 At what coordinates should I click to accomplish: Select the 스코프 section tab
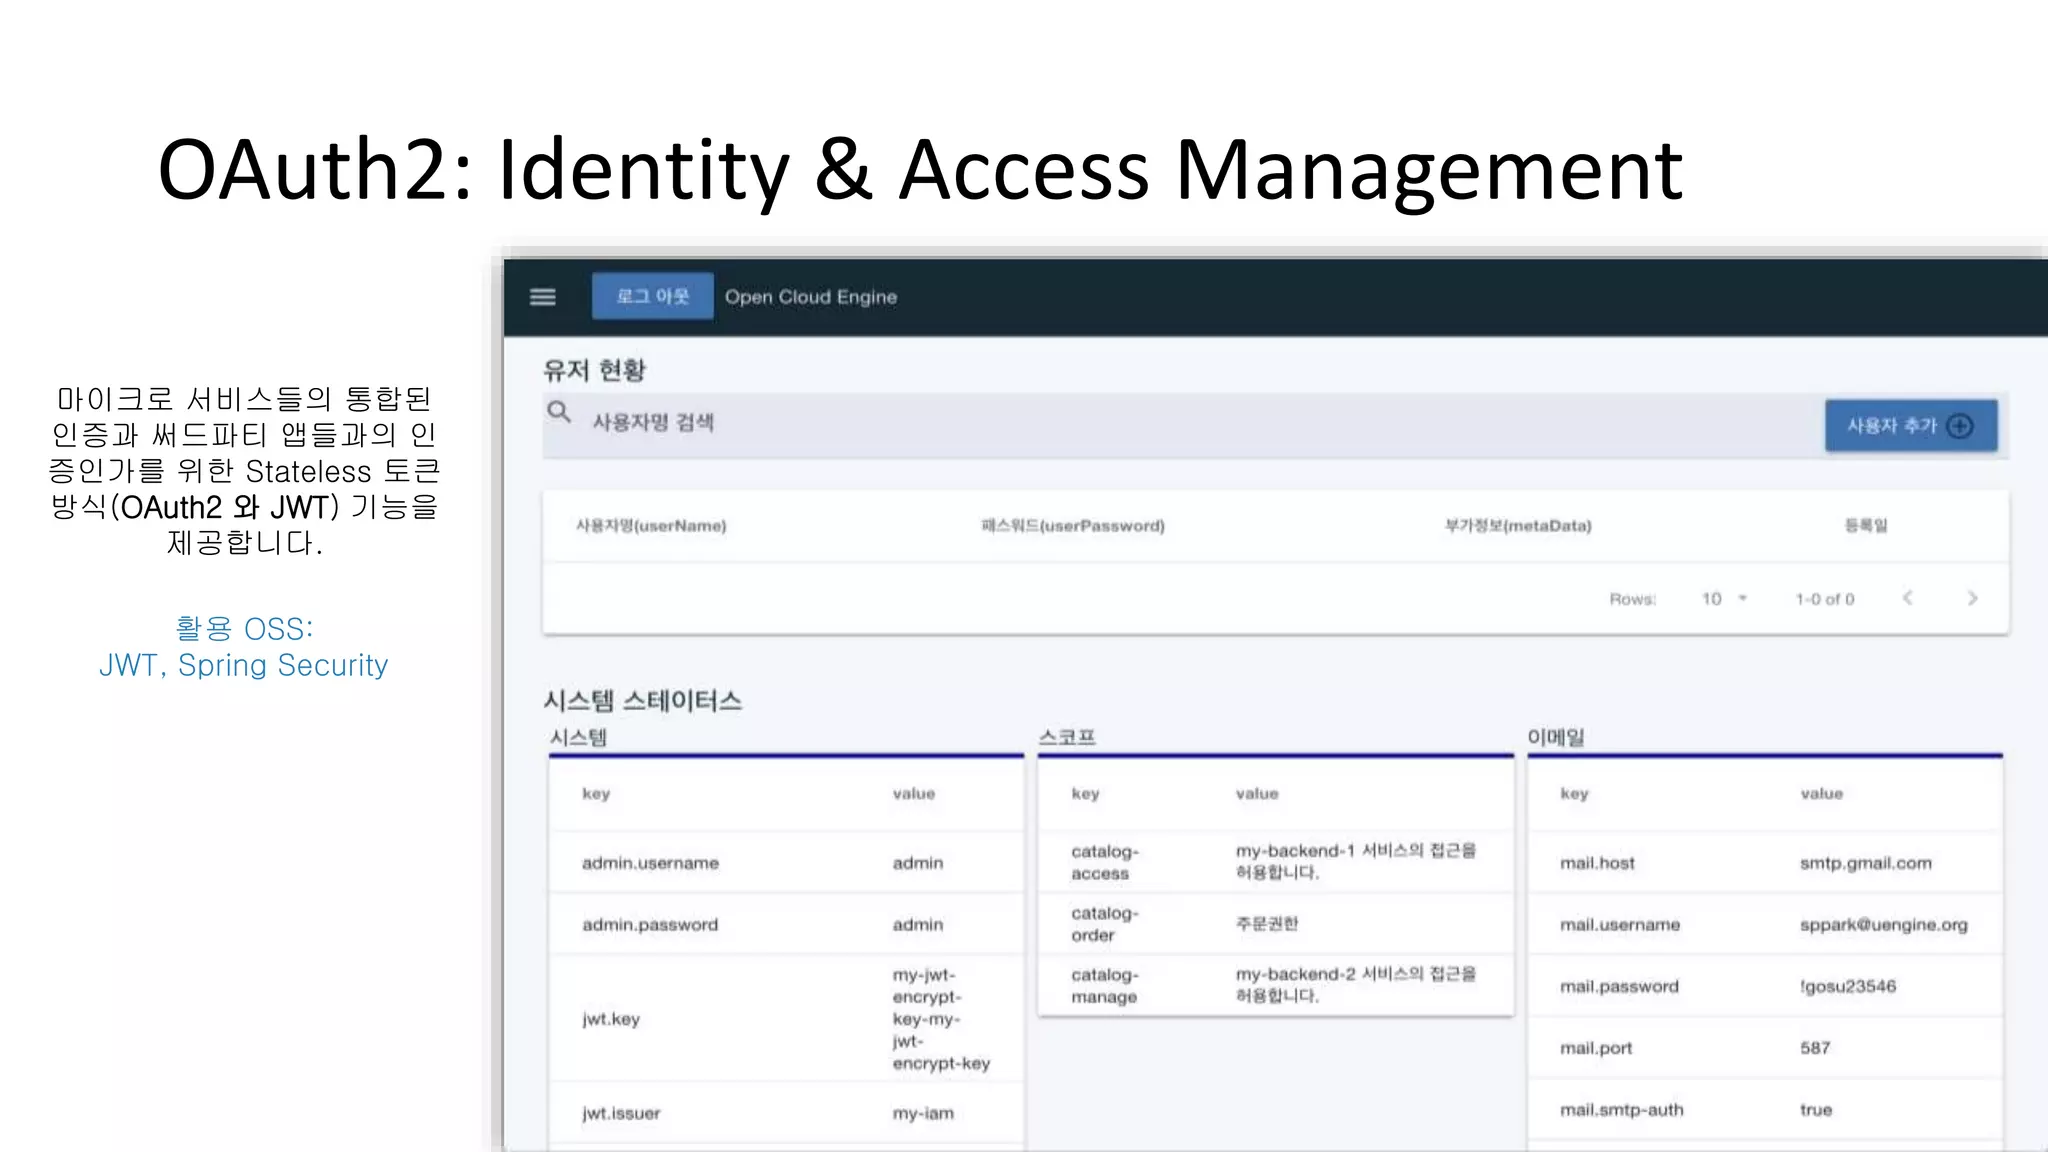(1067, 738)
